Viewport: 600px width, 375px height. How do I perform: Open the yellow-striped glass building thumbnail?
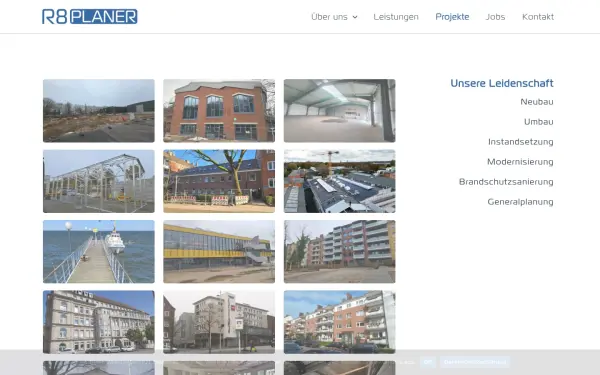tap(219, 251)
